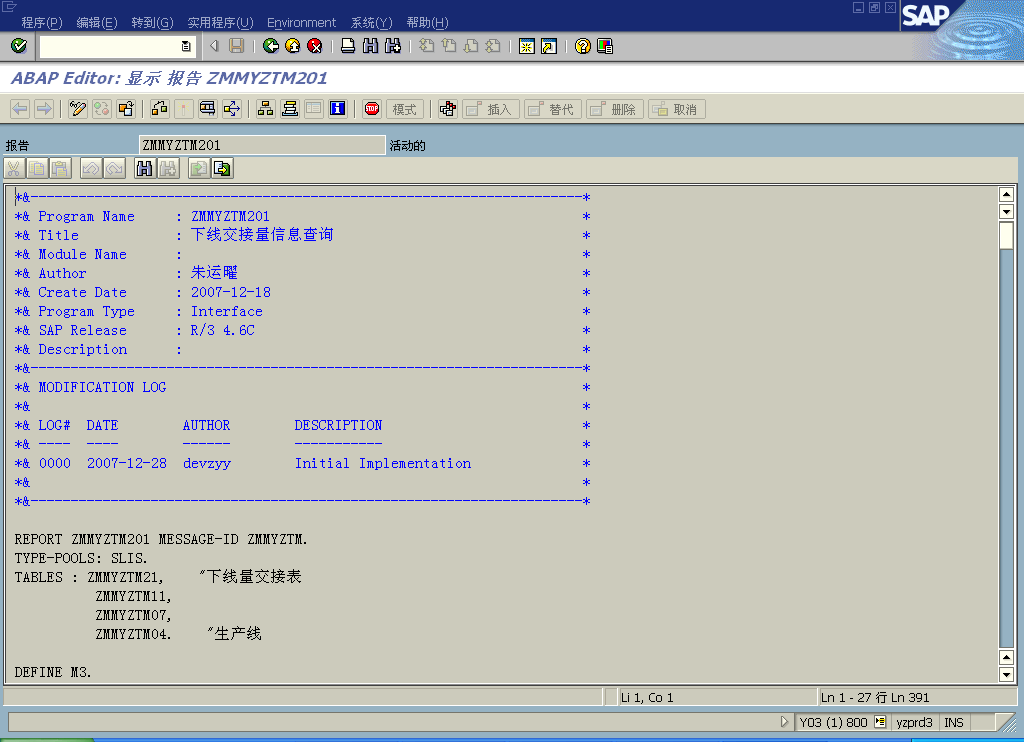Click the Other Object icon
1024x742 pixels.
tap(126, 108)
